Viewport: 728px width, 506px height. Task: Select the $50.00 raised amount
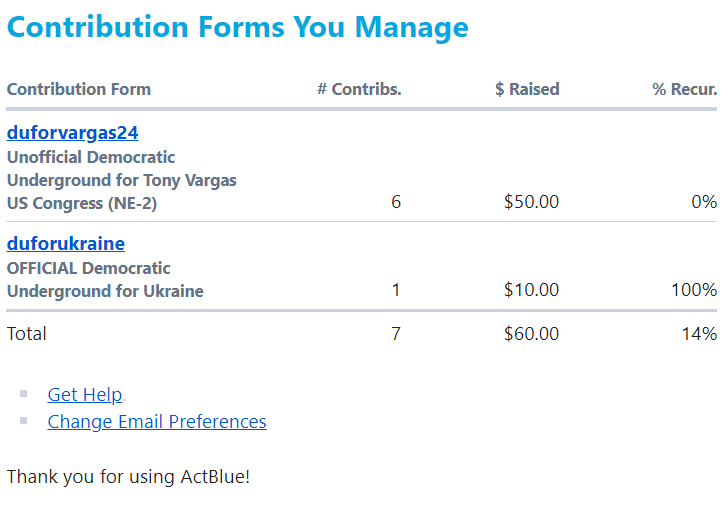(531, 202)
